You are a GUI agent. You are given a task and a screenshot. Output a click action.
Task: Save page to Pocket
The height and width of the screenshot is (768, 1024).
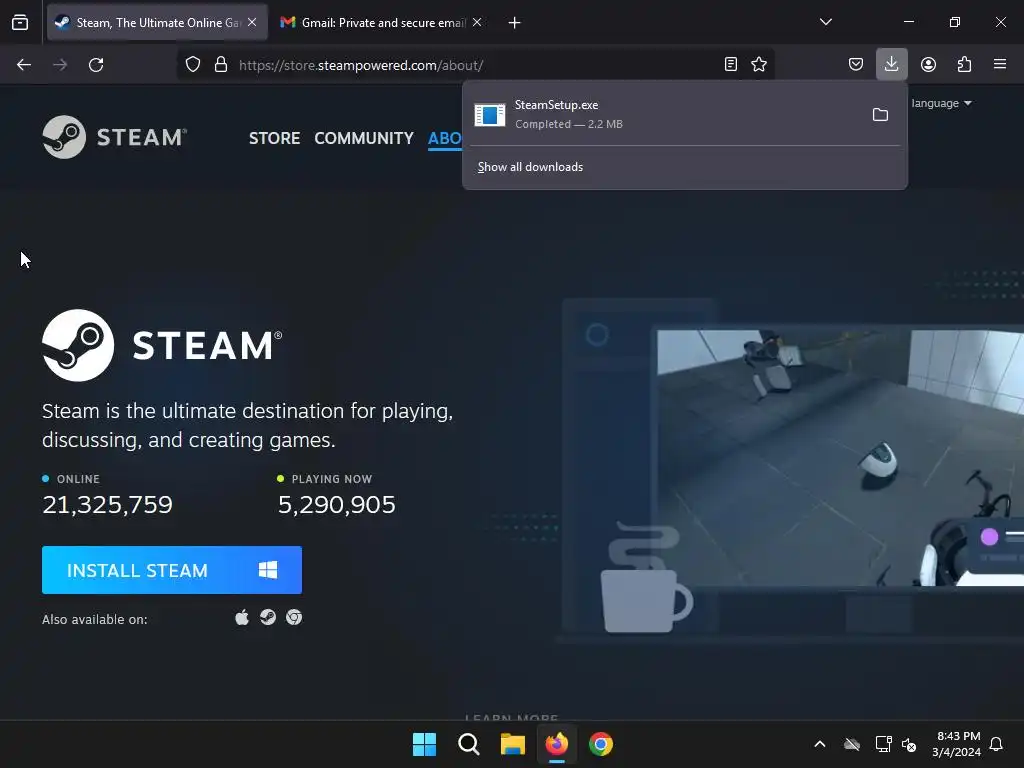[856, 64]
